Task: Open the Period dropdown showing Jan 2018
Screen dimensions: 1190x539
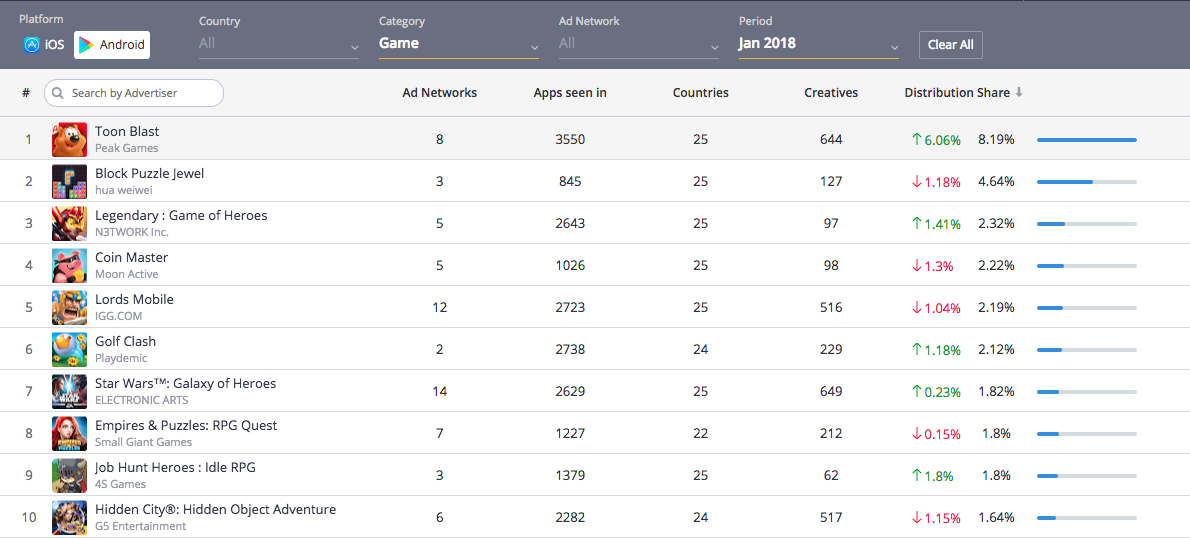Action: point(819,44)
